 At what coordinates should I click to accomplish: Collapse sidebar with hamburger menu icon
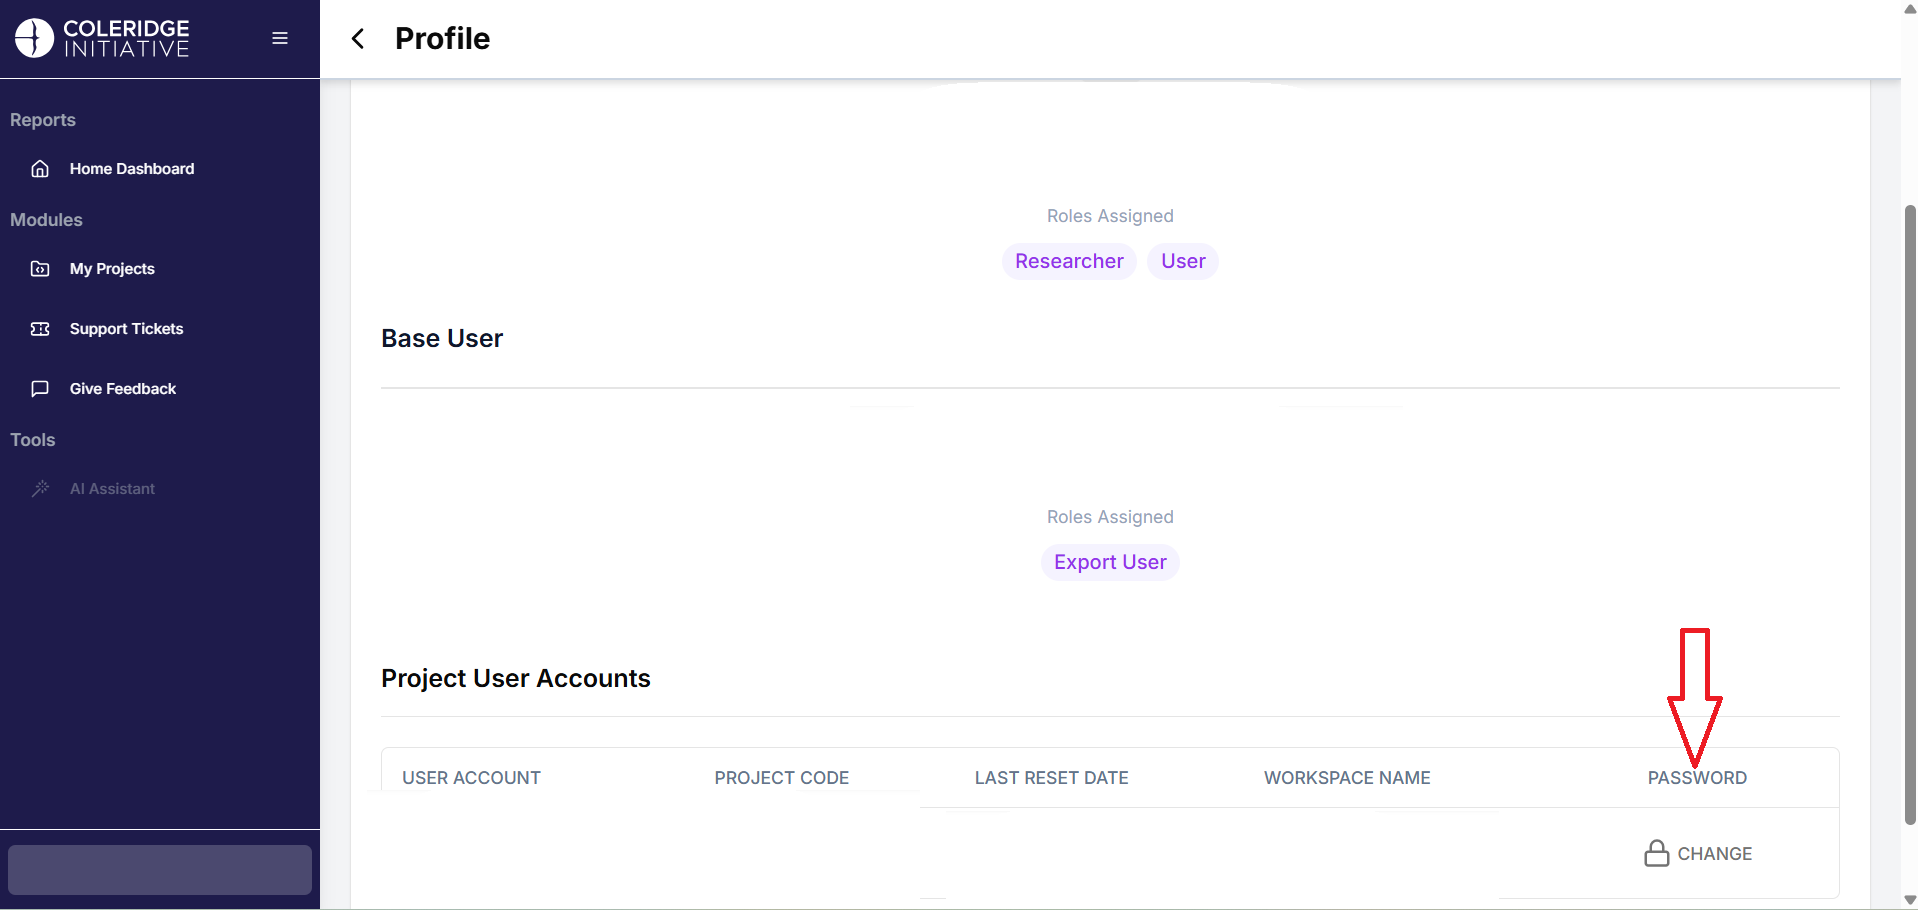tap(280, 38)
